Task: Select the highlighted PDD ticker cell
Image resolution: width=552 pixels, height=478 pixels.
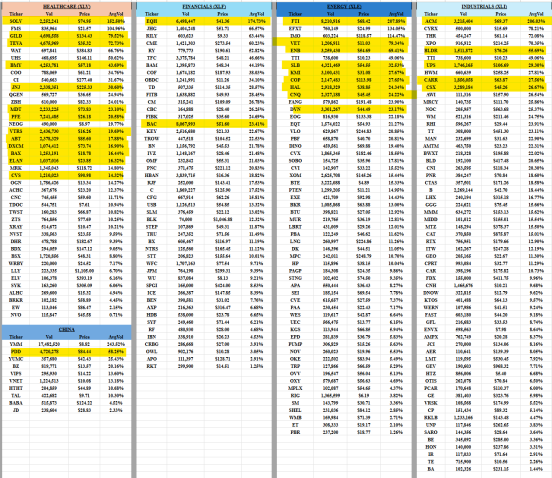Action: tap(16, 352)
